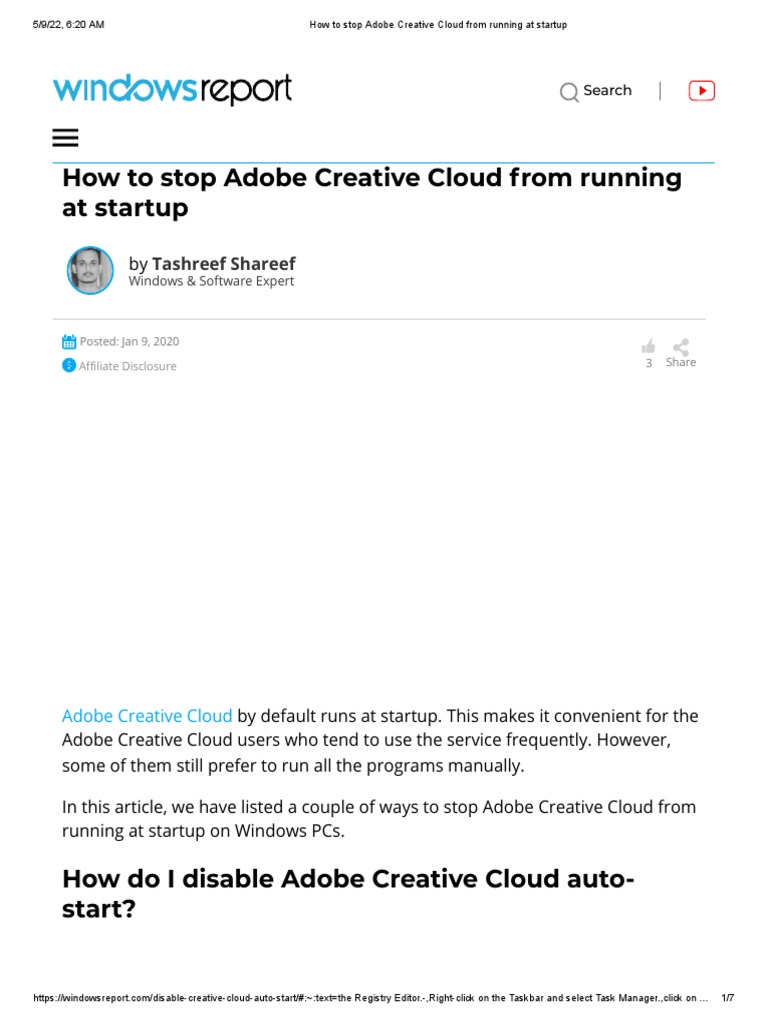Click the thumbs up like icon
Viewport: 768px width, 1024px height.
point(648,346)
